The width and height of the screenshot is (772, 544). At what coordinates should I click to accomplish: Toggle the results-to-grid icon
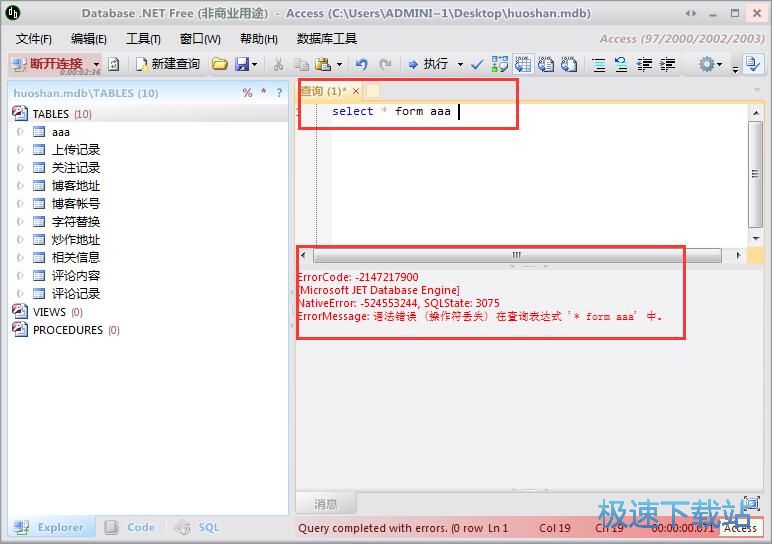522,64
